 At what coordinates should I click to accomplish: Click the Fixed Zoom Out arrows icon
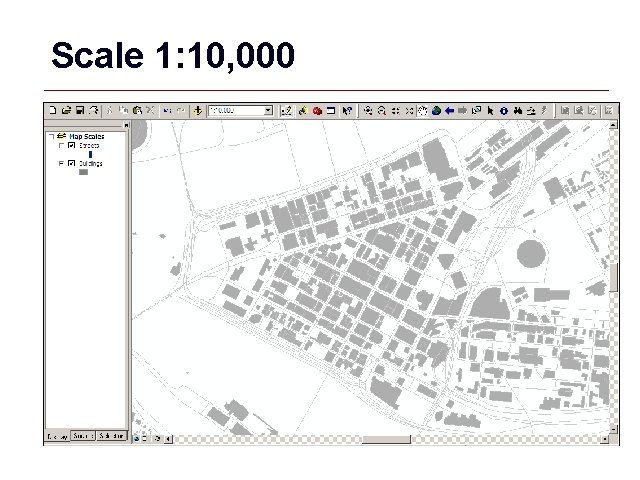(x=409, y=111)
